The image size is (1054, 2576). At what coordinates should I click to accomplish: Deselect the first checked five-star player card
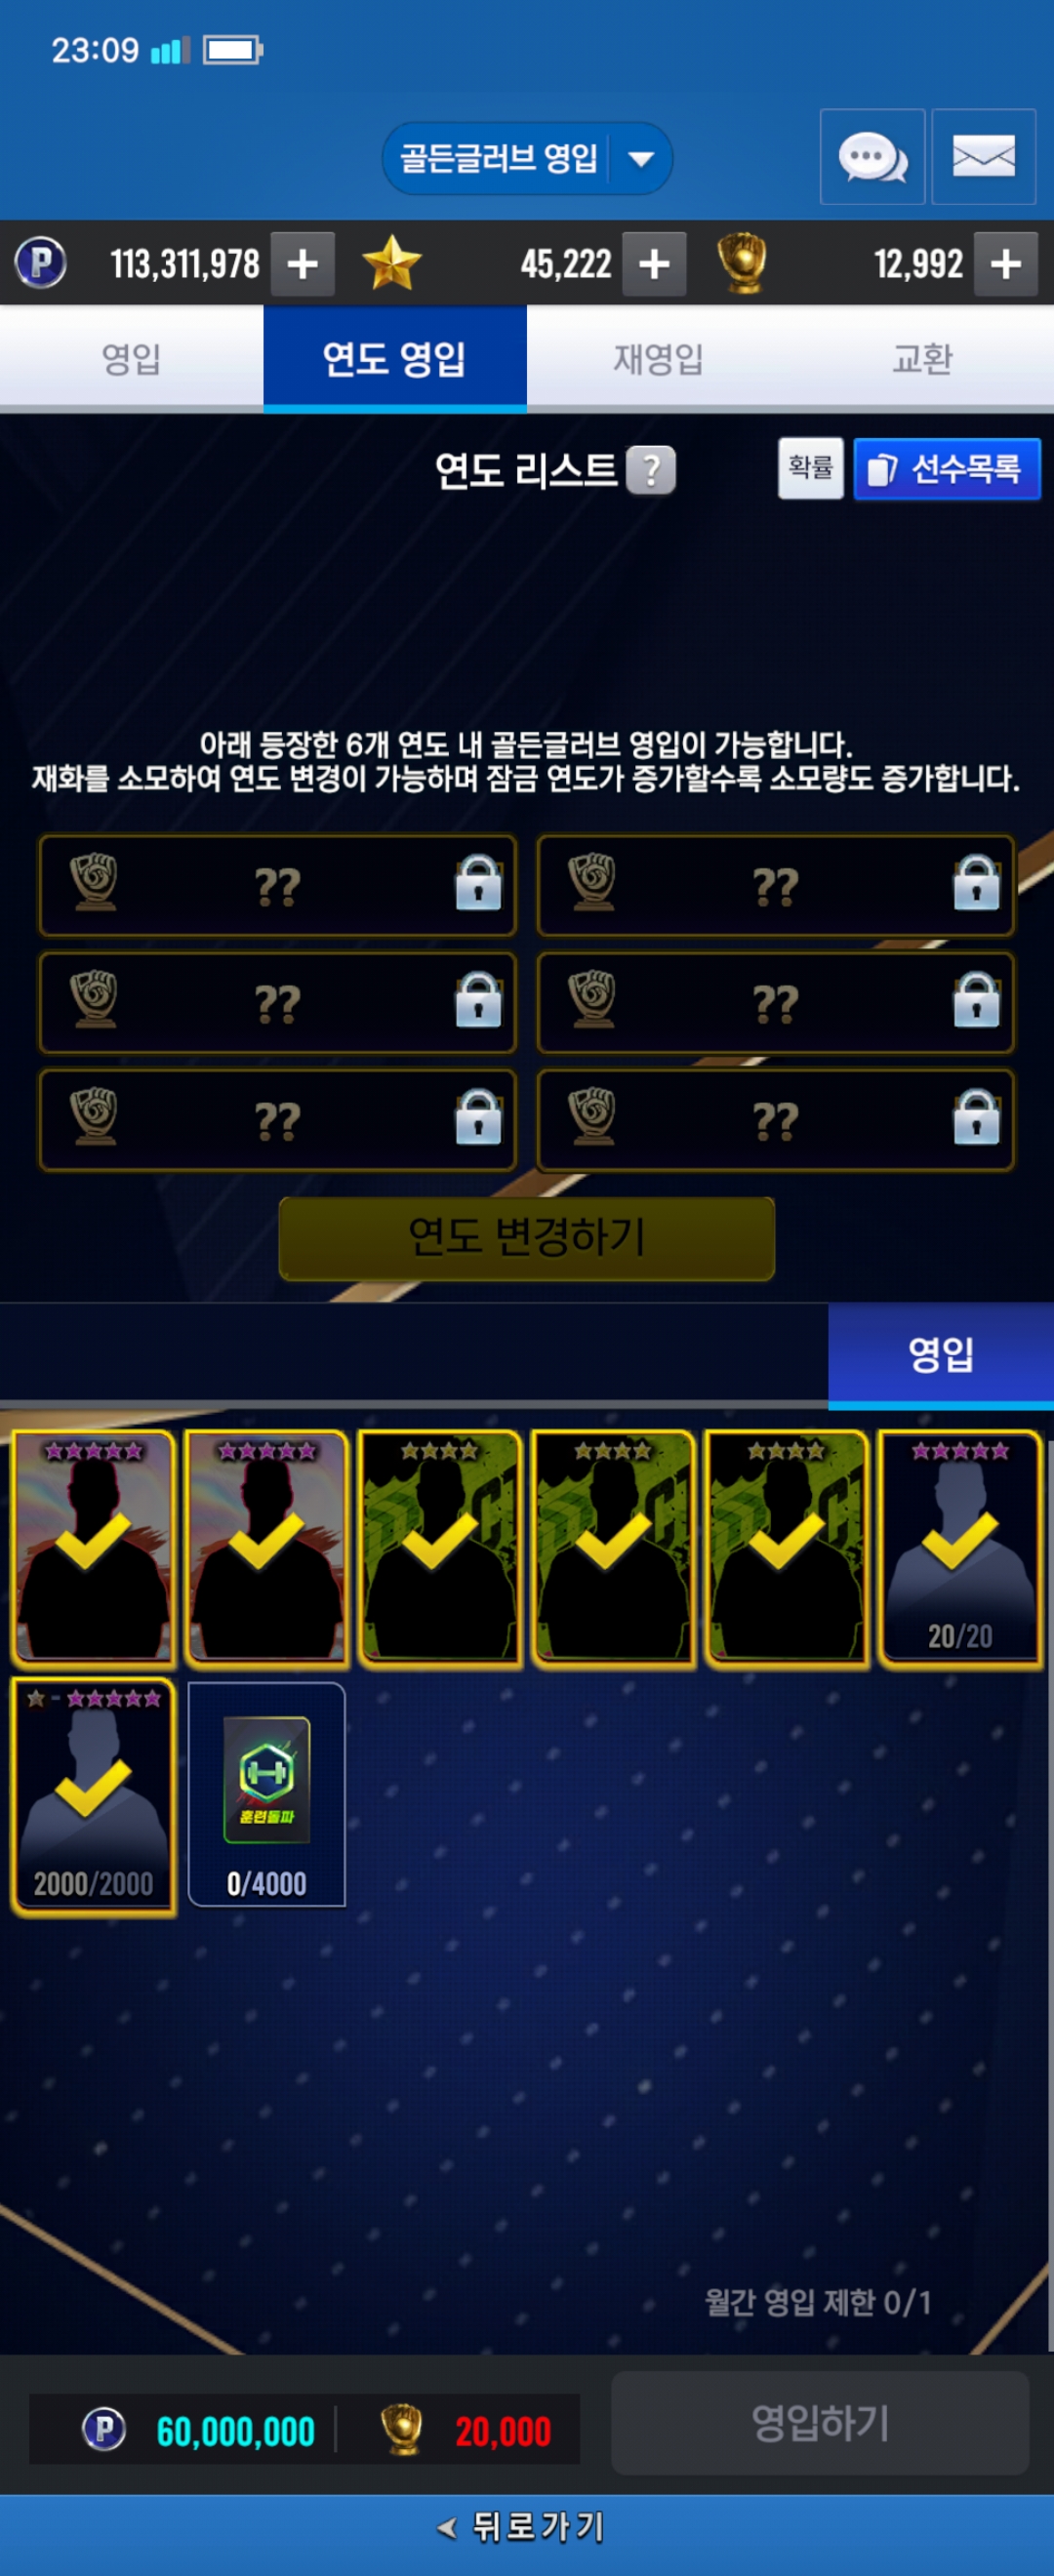[x=93, y=1548]
